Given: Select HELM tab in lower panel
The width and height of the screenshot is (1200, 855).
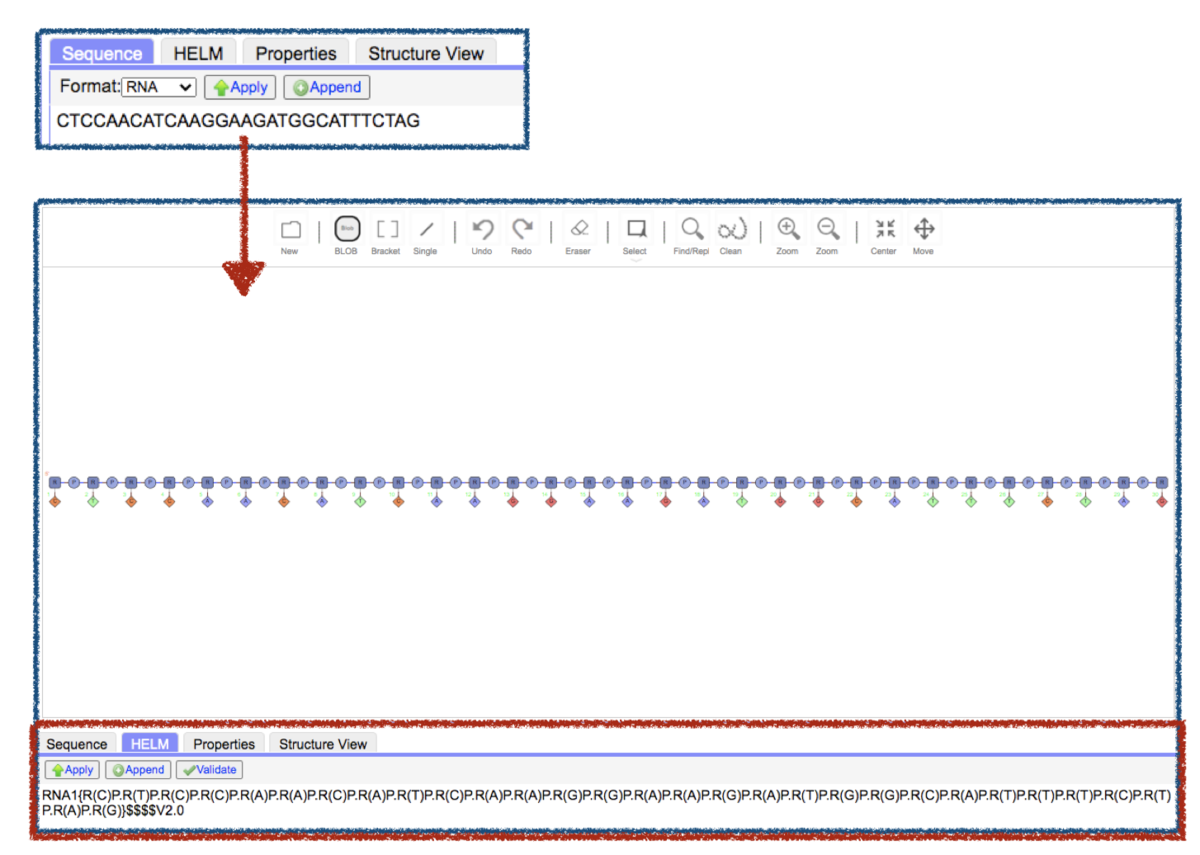Looking at the screenshot, I should click(150, 744).
